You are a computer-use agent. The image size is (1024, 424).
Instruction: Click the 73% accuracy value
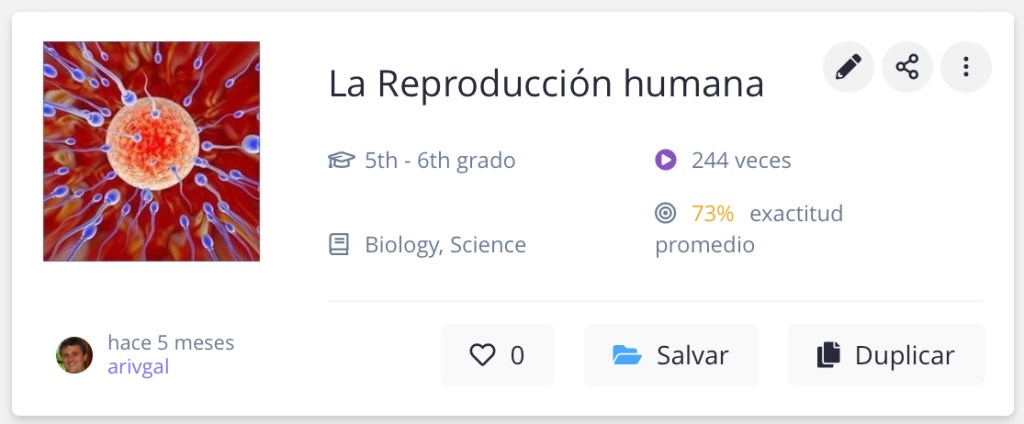(712, 213)
